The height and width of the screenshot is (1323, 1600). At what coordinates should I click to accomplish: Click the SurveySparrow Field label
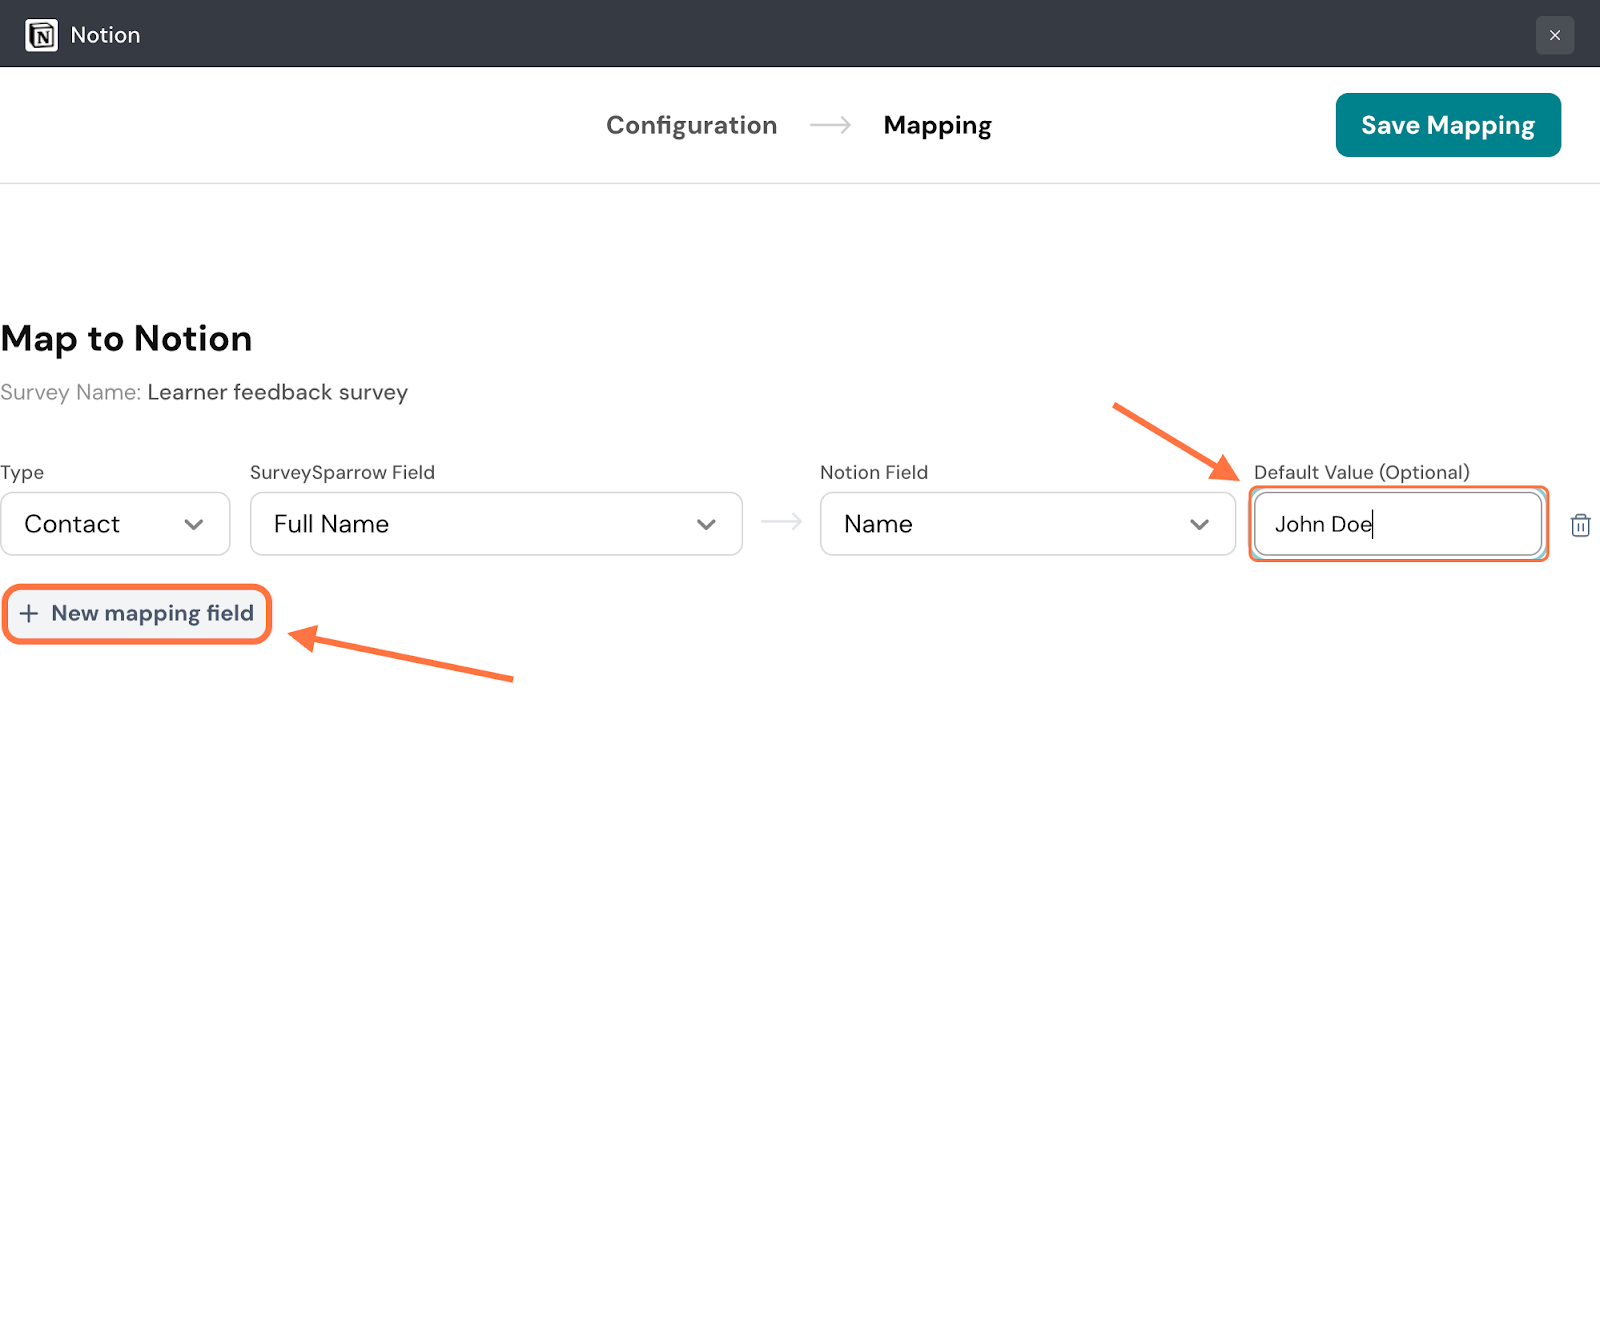(342, 472)
